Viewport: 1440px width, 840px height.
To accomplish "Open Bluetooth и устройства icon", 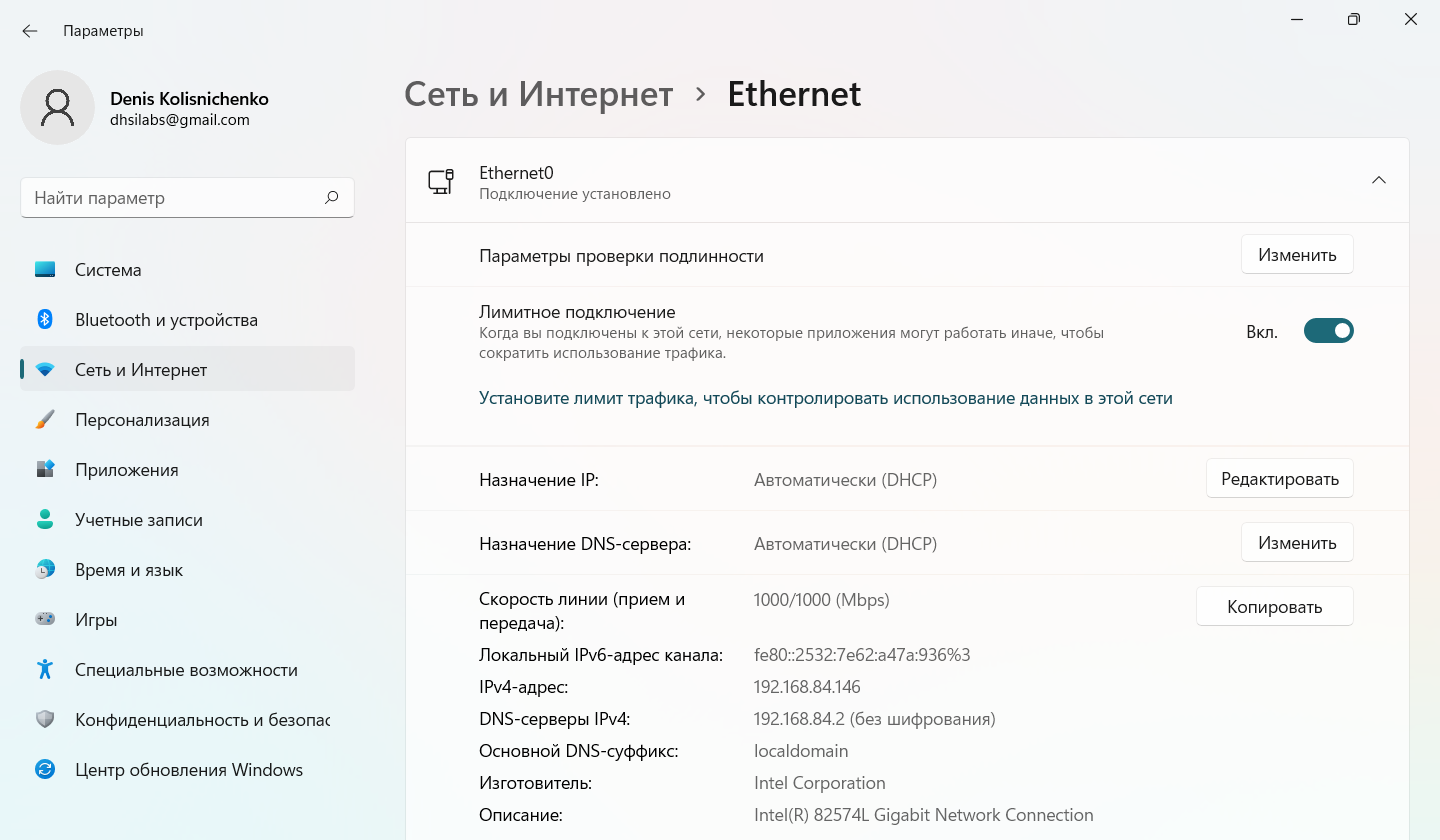I will click(45, 320).
